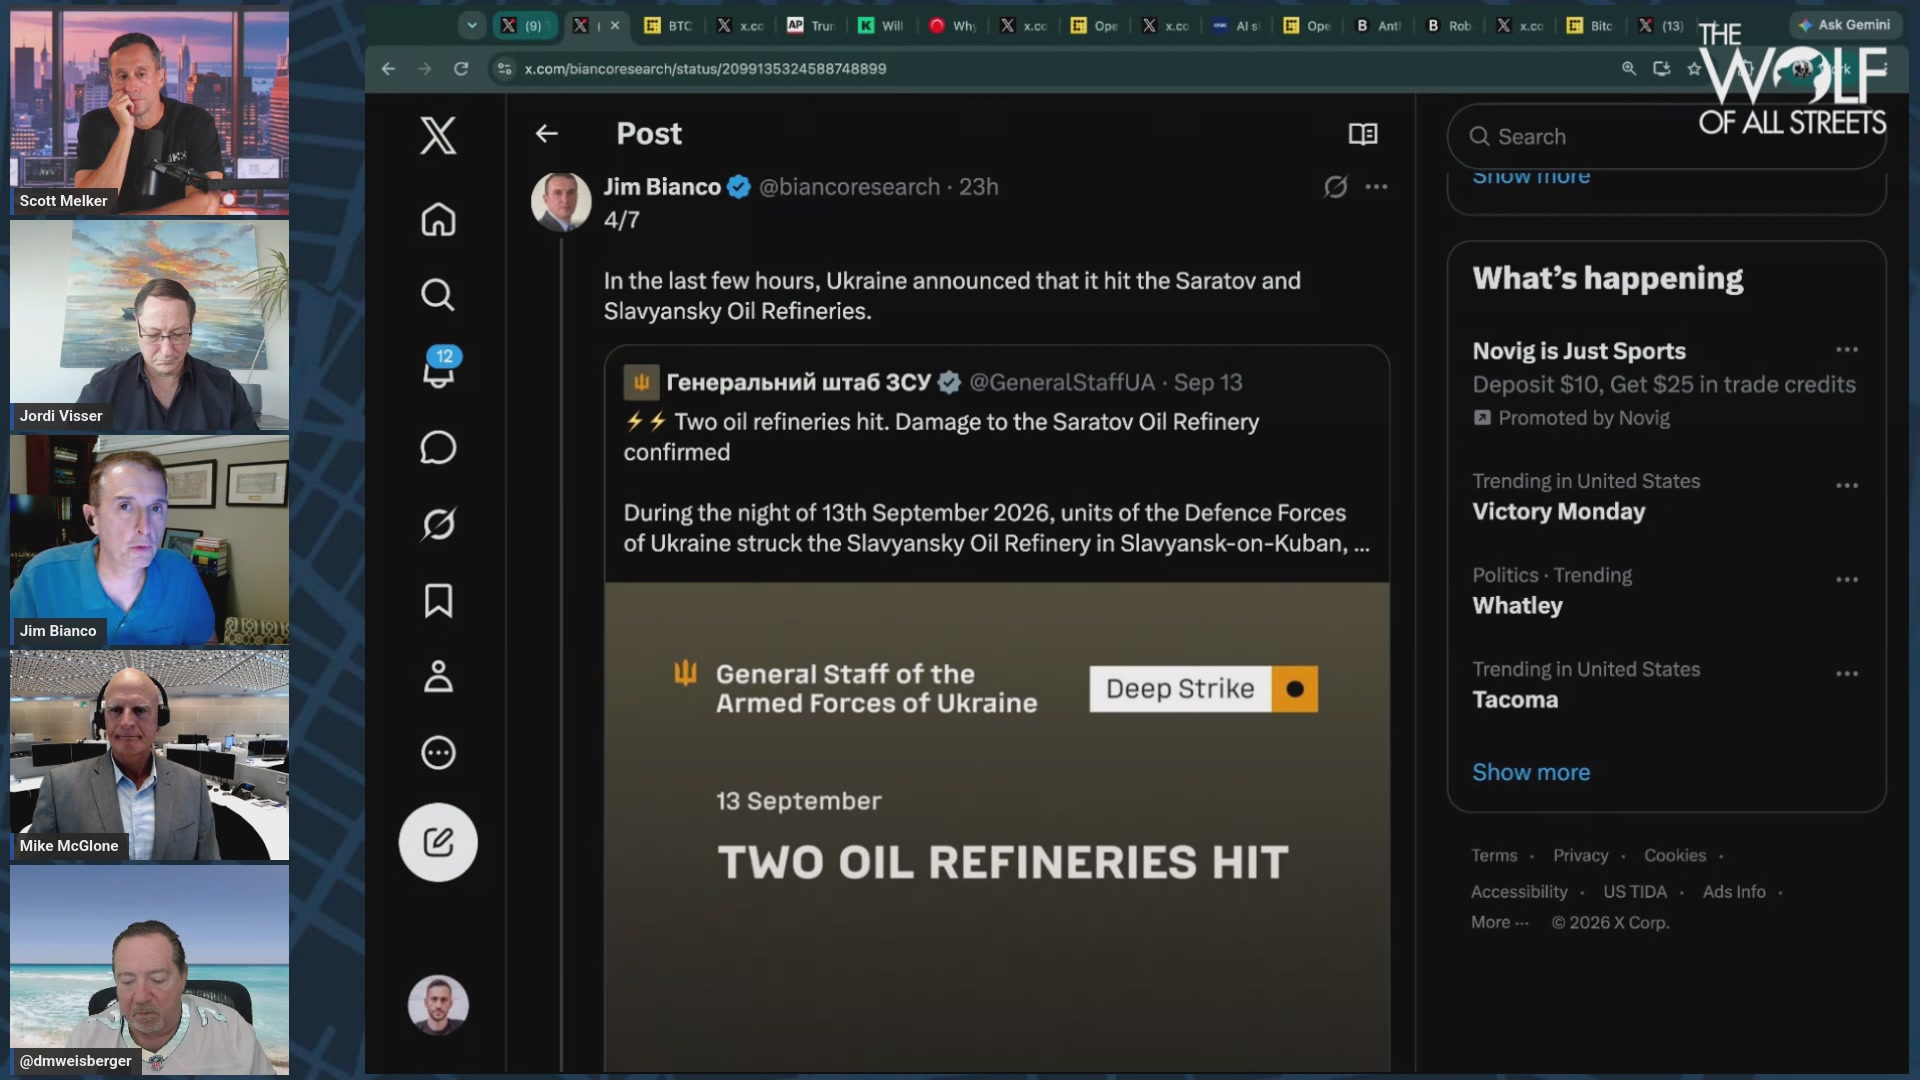Open site info icon in address bar
Image resolution: width=1920 pixels, height=1080 pixels.
504,69
